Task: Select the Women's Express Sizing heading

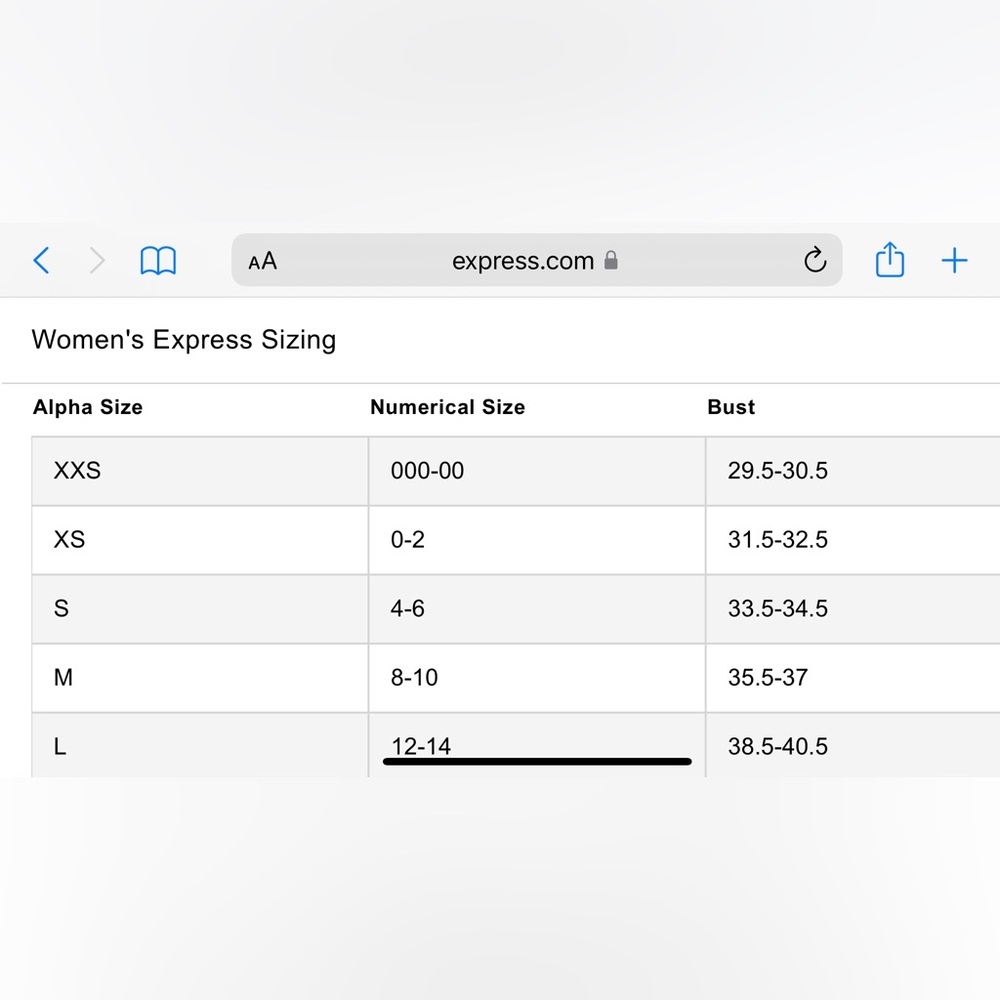Action: [184, 339]
